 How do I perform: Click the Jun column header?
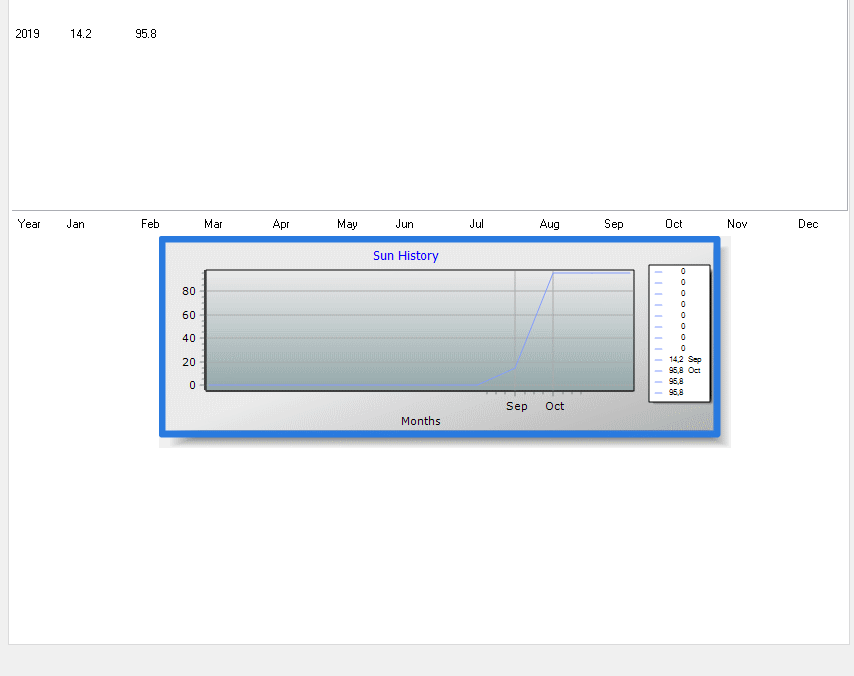pyautogui.click(x=404, y=224)
